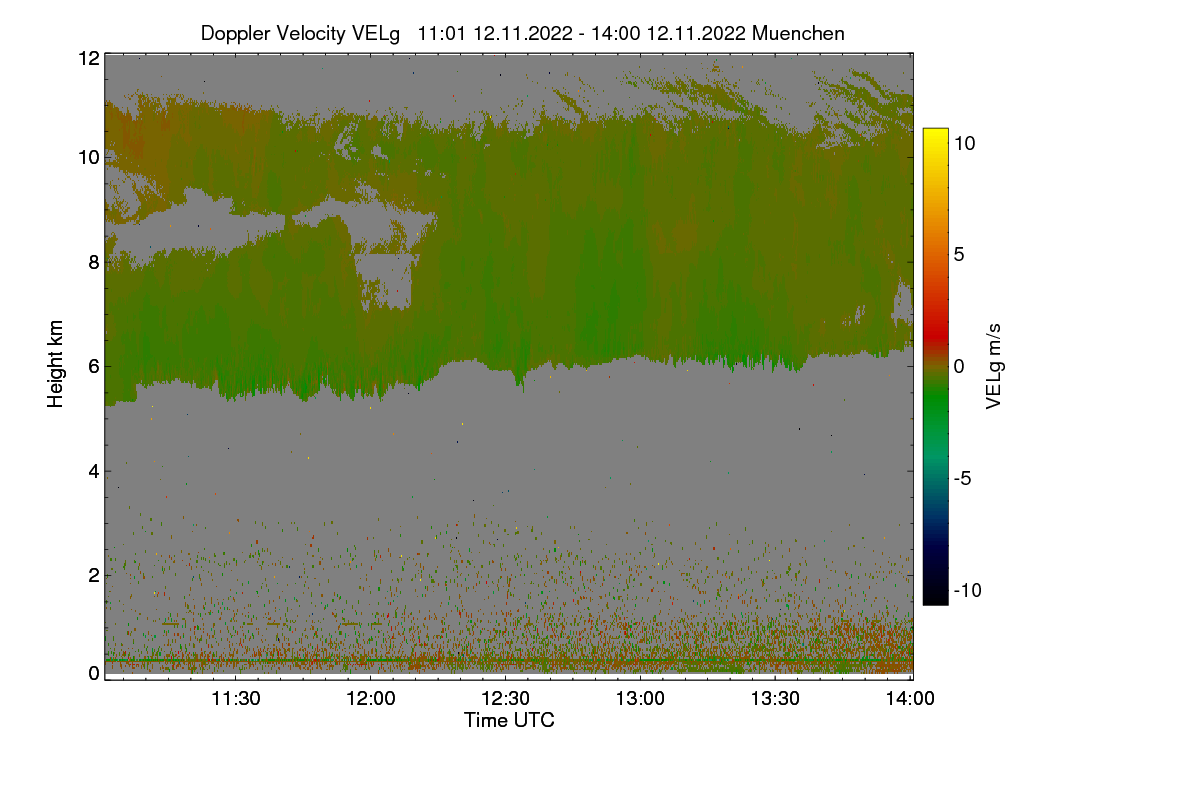Select the date range text '11:01 12.11.2022 - 14:00 12.11.2022'
Screen dimensions: 1200x800
pyautogui.click(x=582, y=33)
